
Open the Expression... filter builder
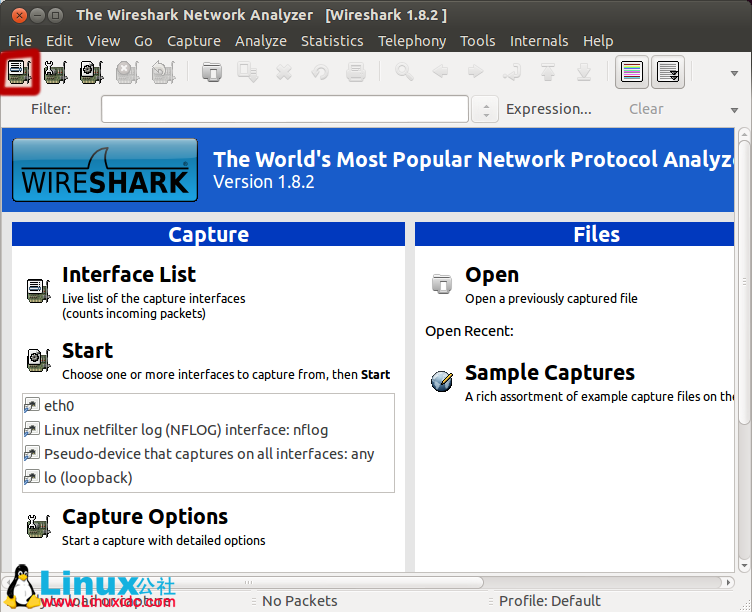tap(549, 109)
